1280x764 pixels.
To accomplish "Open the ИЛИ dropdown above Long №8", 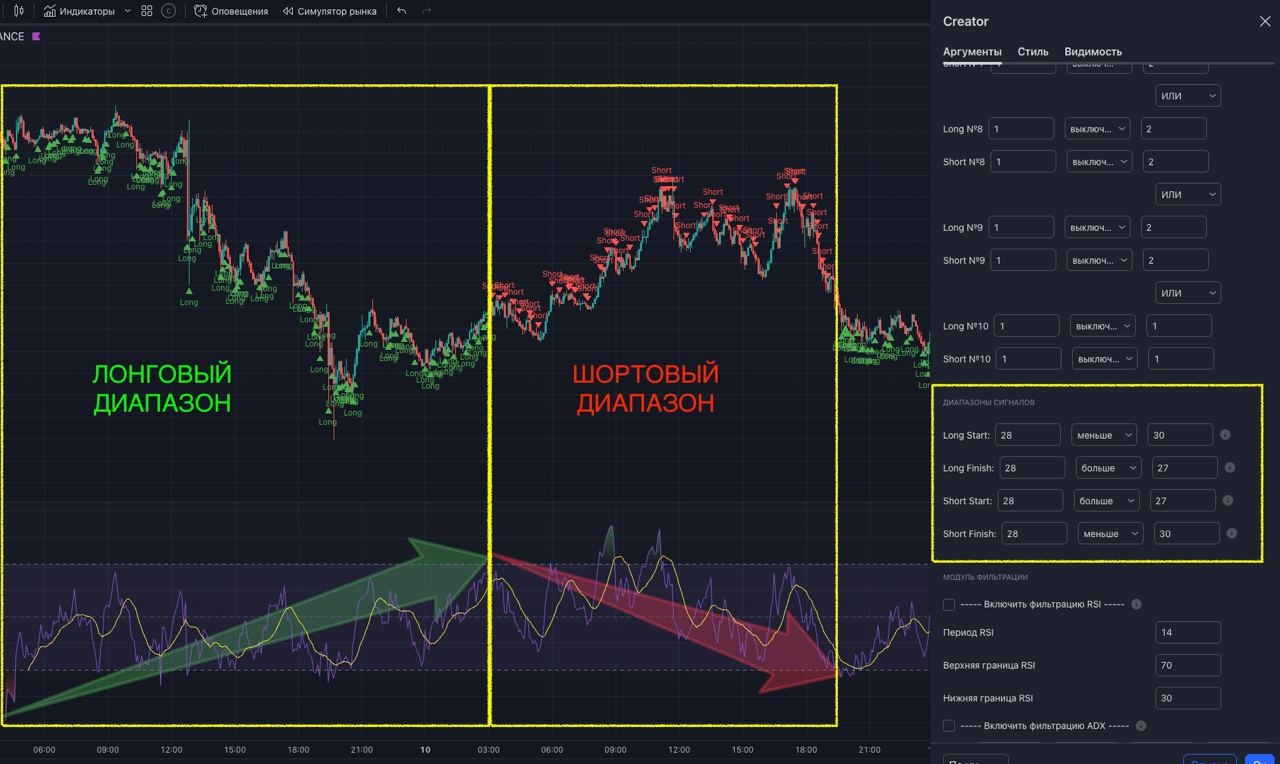I will (1188, 96).
